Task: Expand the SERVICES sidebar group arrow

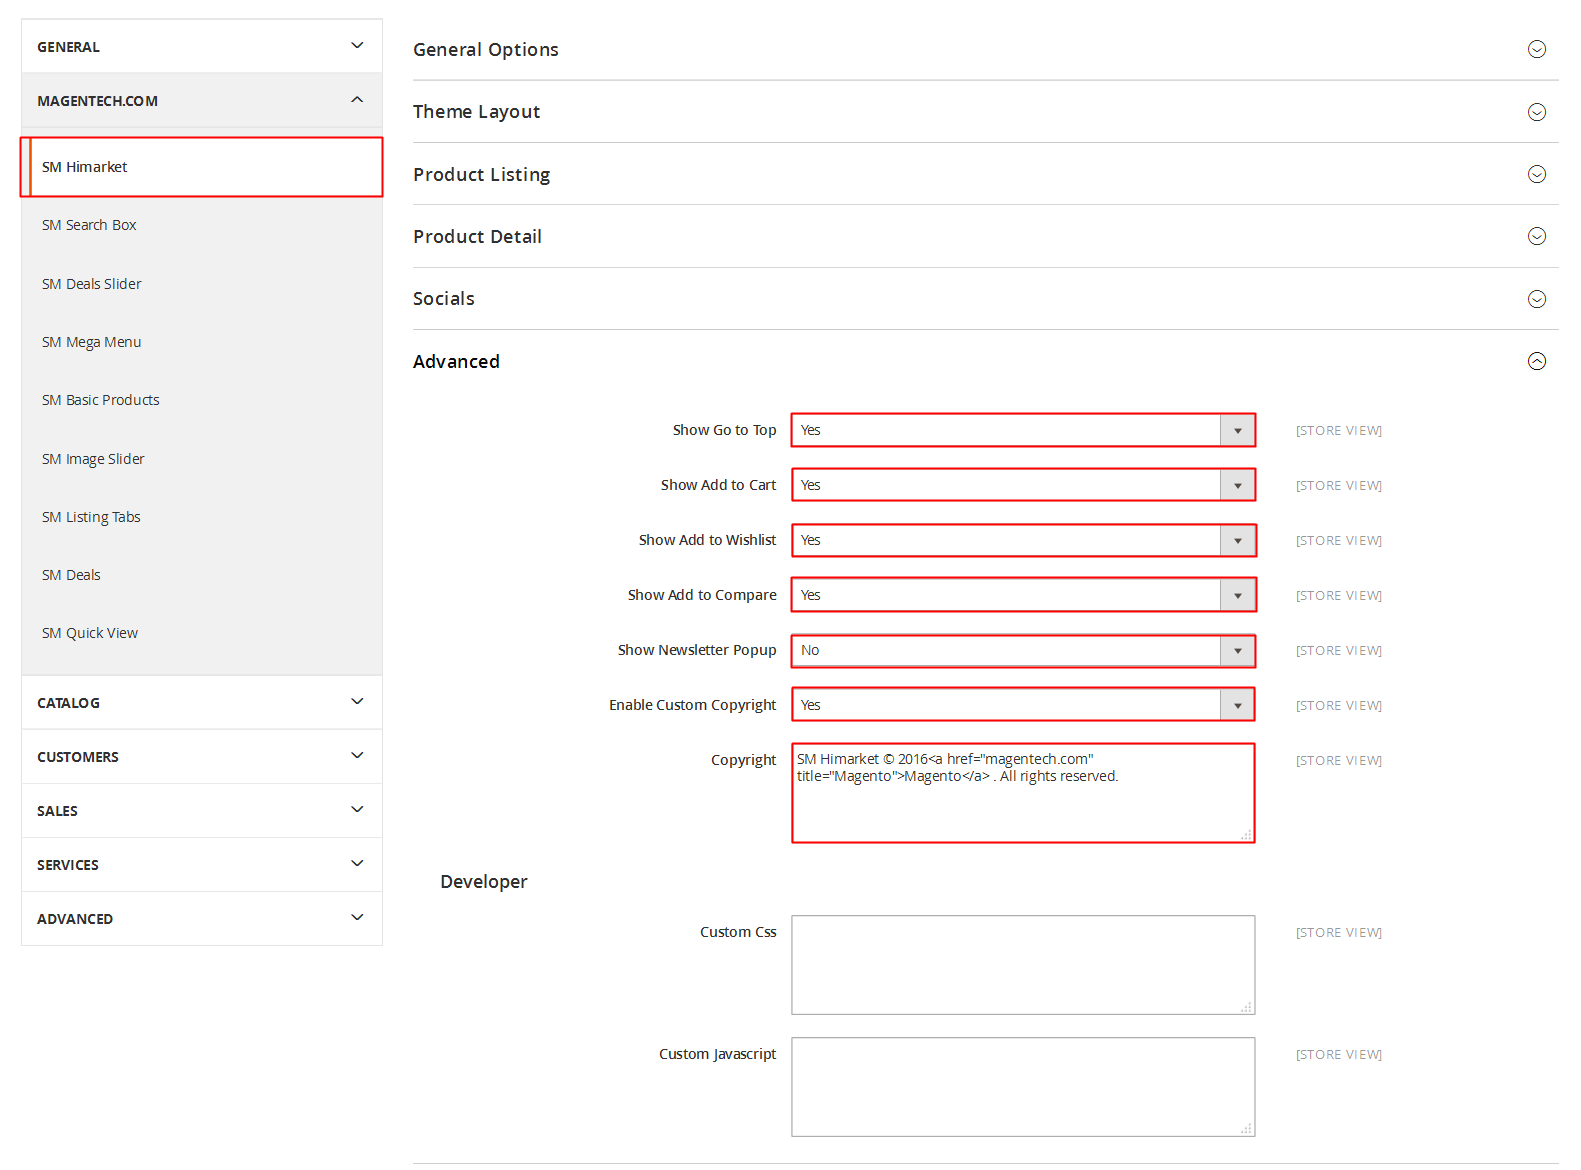Action: point(357,864)
